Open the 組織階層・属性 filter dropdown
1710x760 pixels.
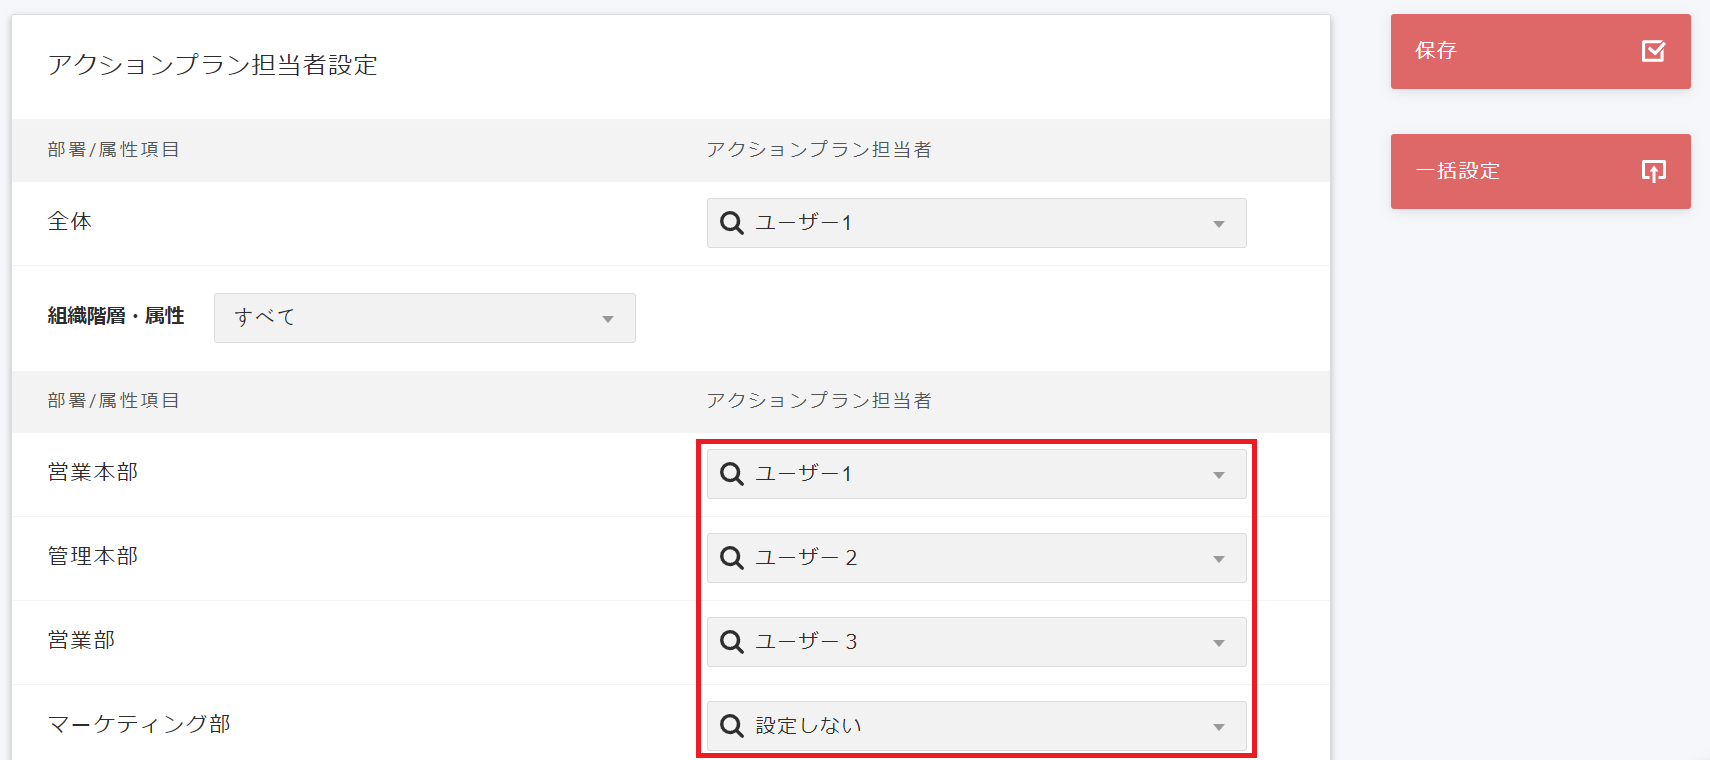[424, 318]
